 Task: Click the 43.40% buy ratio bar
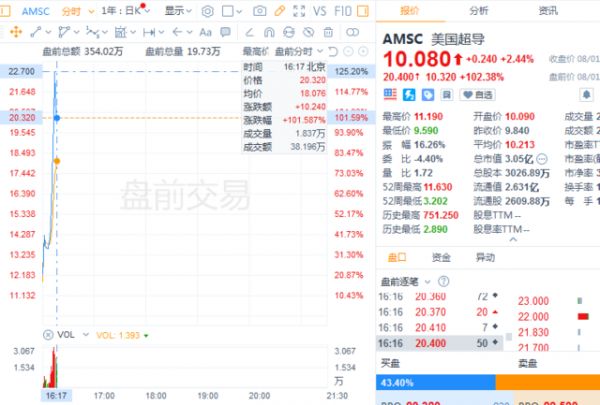pos(436,384)
